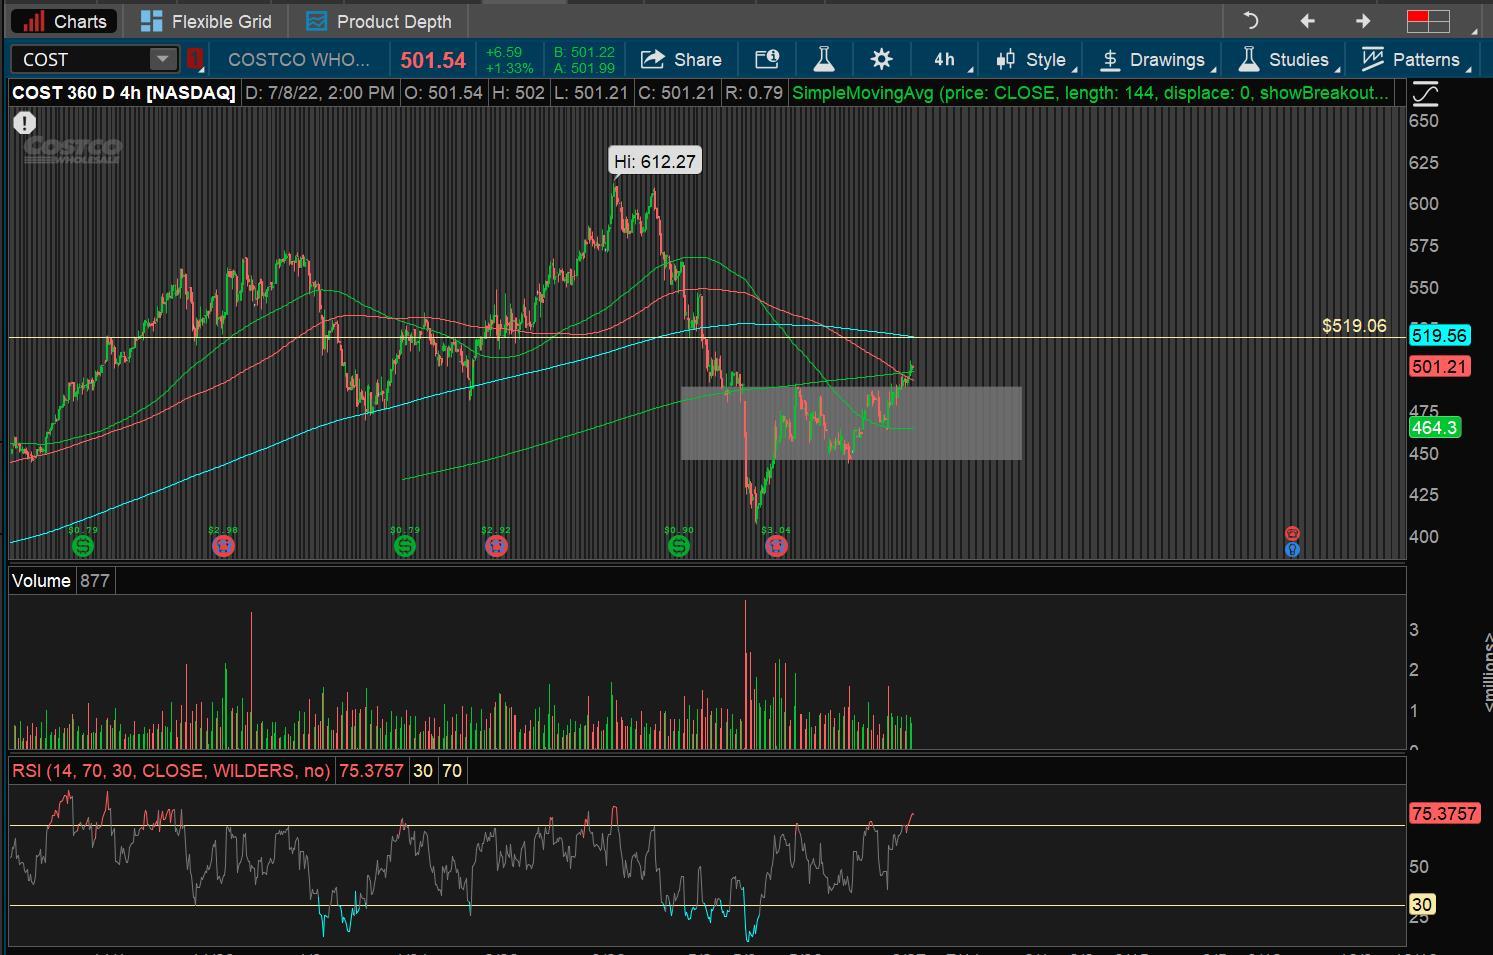The height and width of the screenshot is (955, 1493).
Task: Click the bid/ask B: 501.22 box
Action: coord(584,60)
